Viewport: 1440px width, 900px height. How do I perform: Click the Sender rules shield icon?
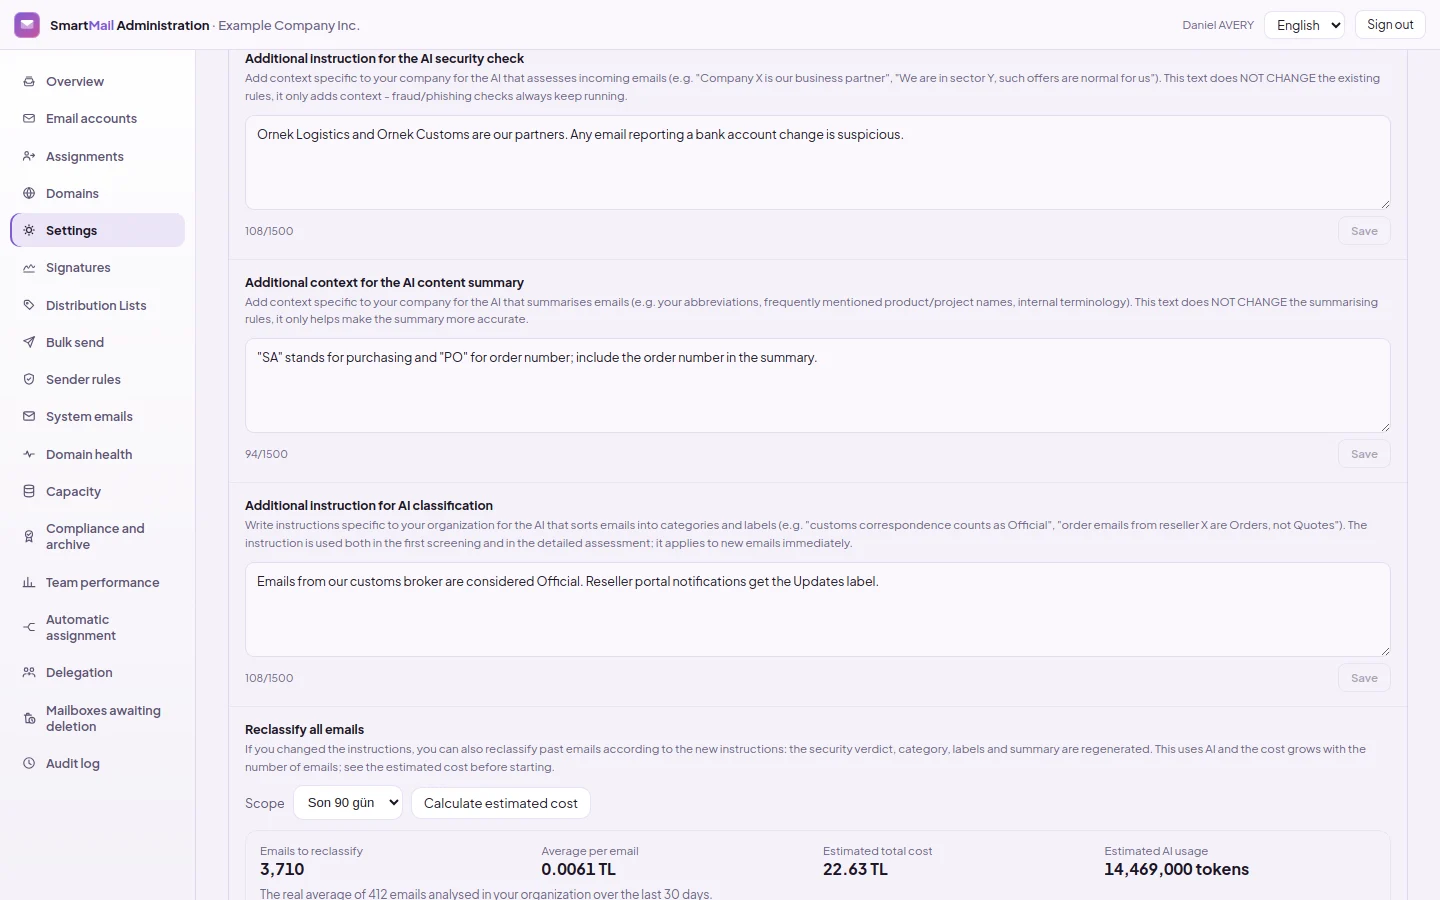pos(29,380)
